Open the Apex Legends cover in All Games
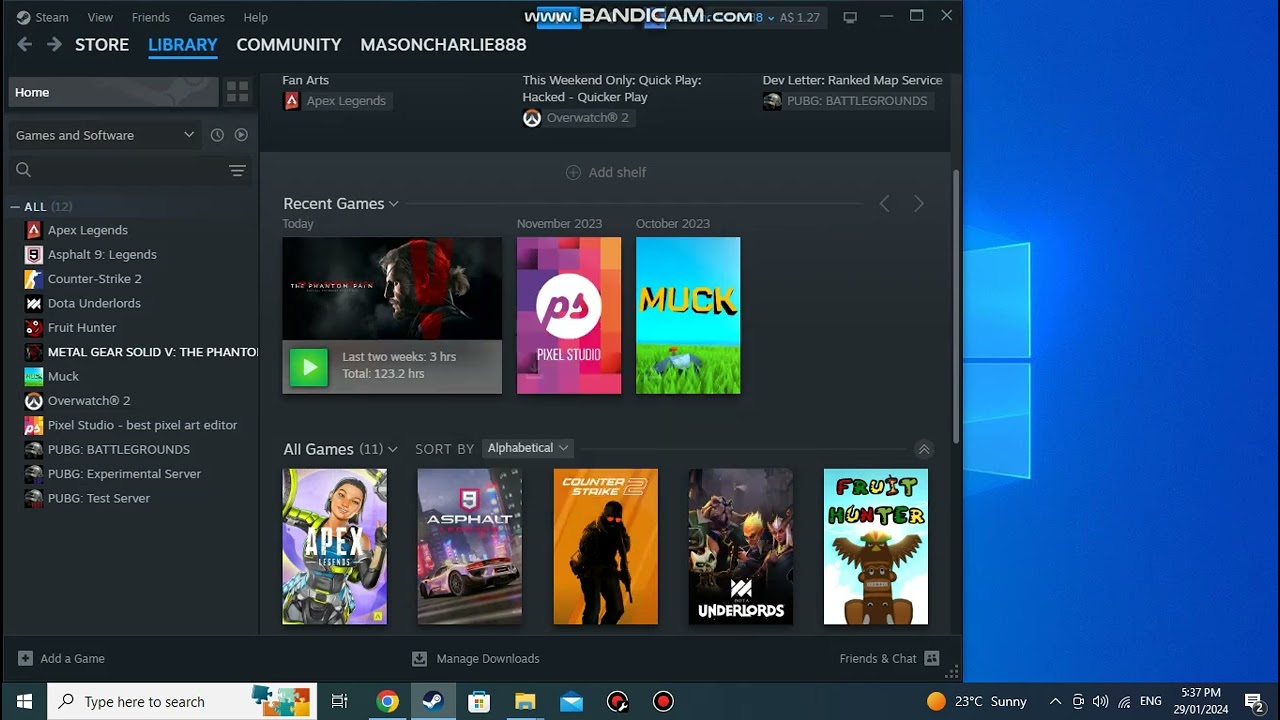Image resolution: width=1280 pixels, height=720 pixels. (x=335, y=547)
